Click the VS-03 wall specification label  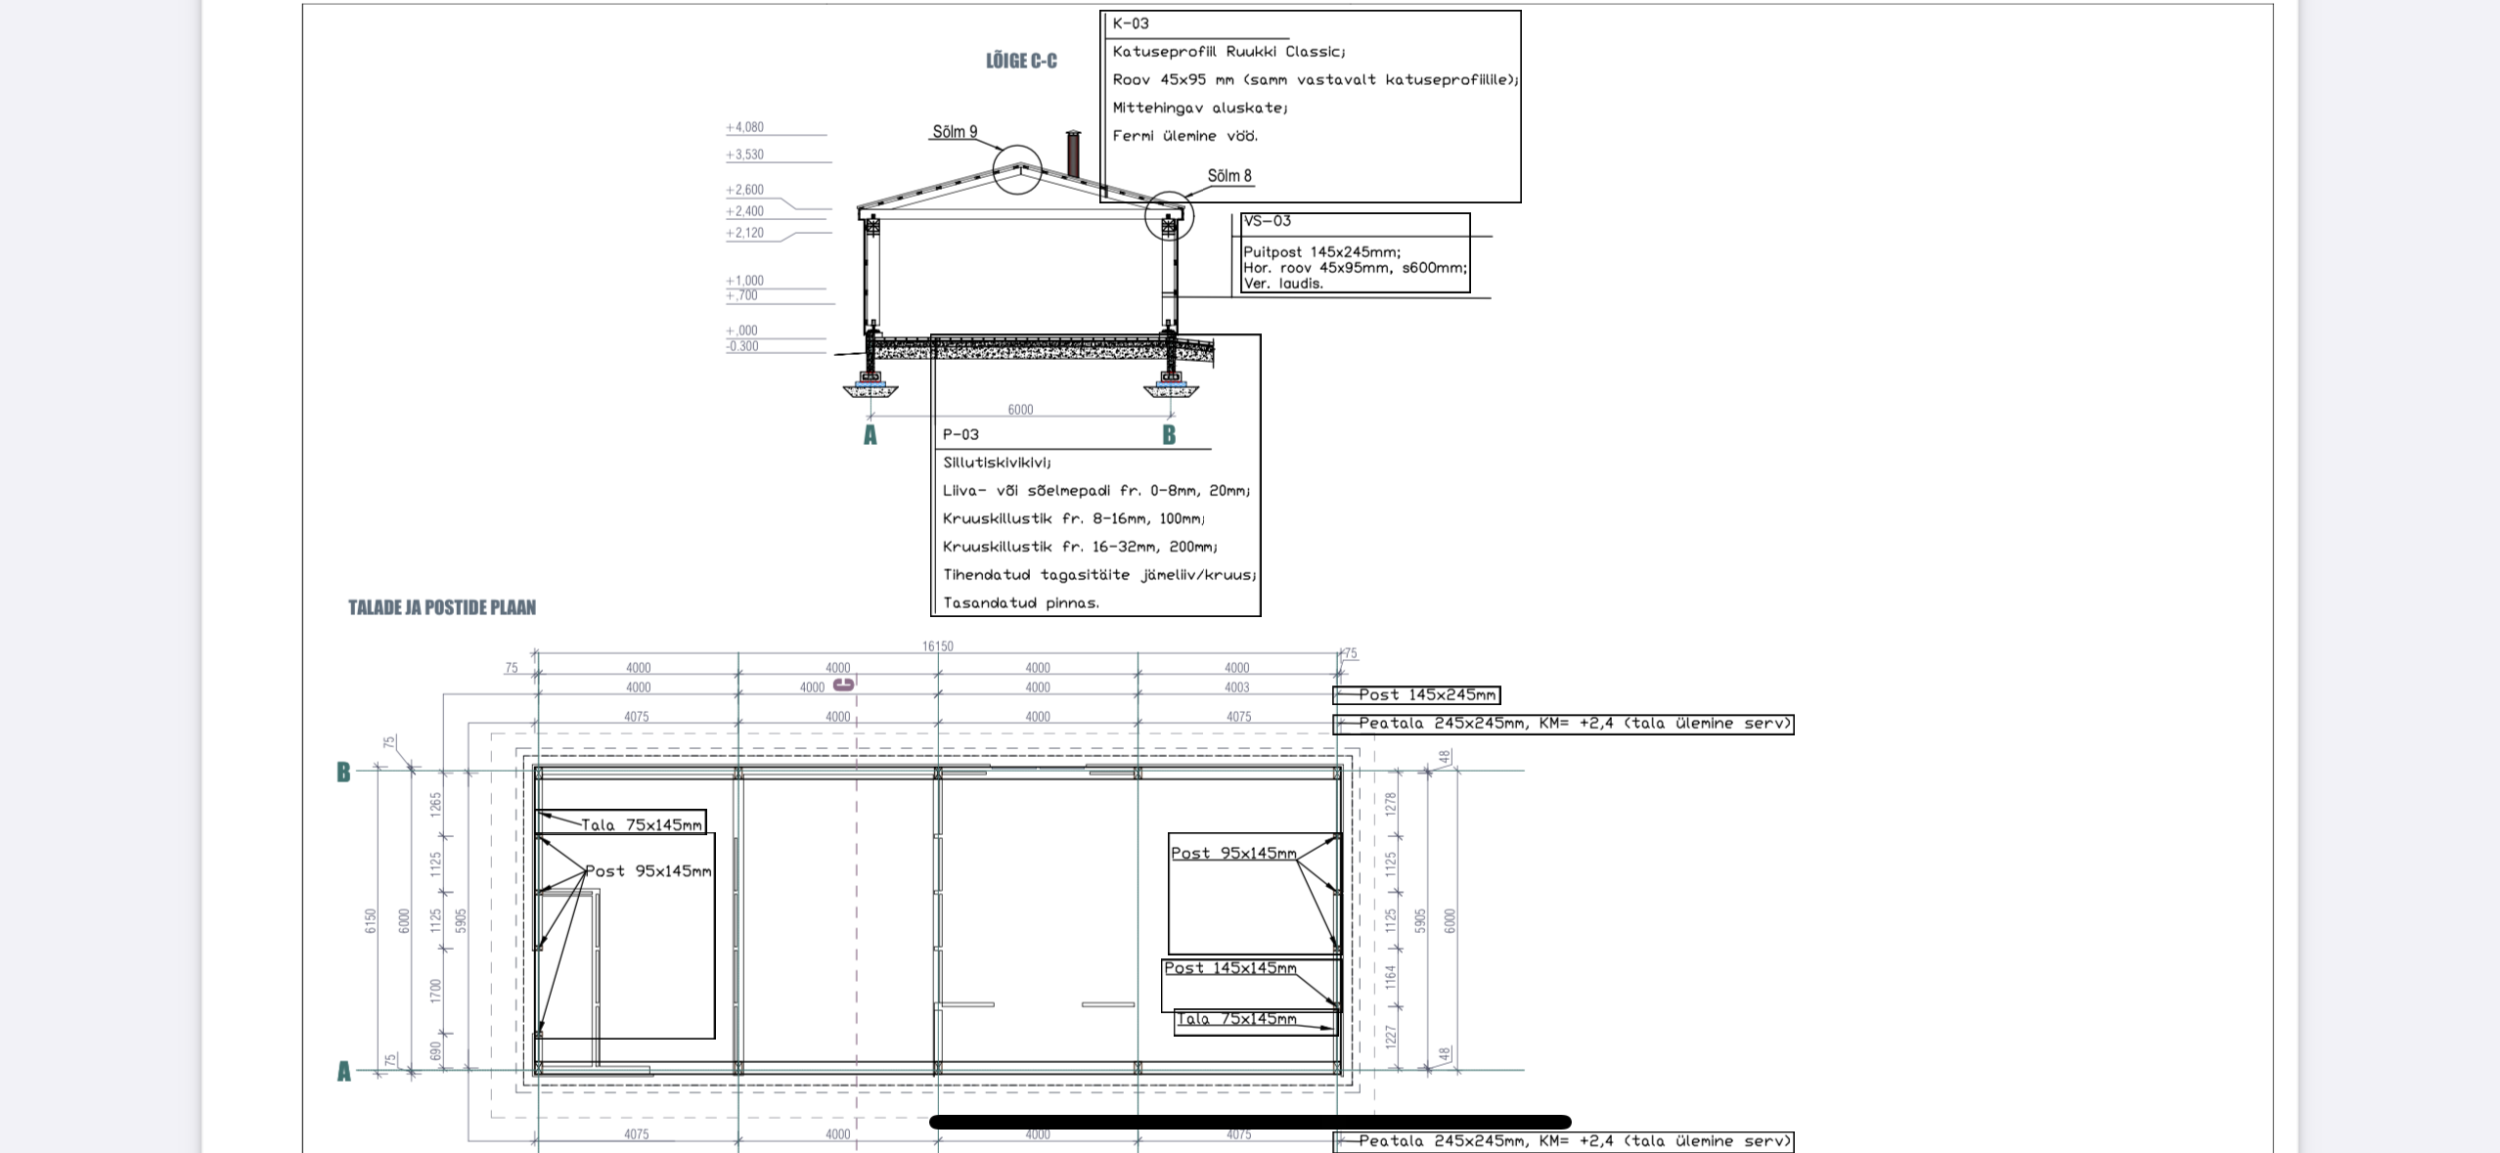(x=1267, y=221)
